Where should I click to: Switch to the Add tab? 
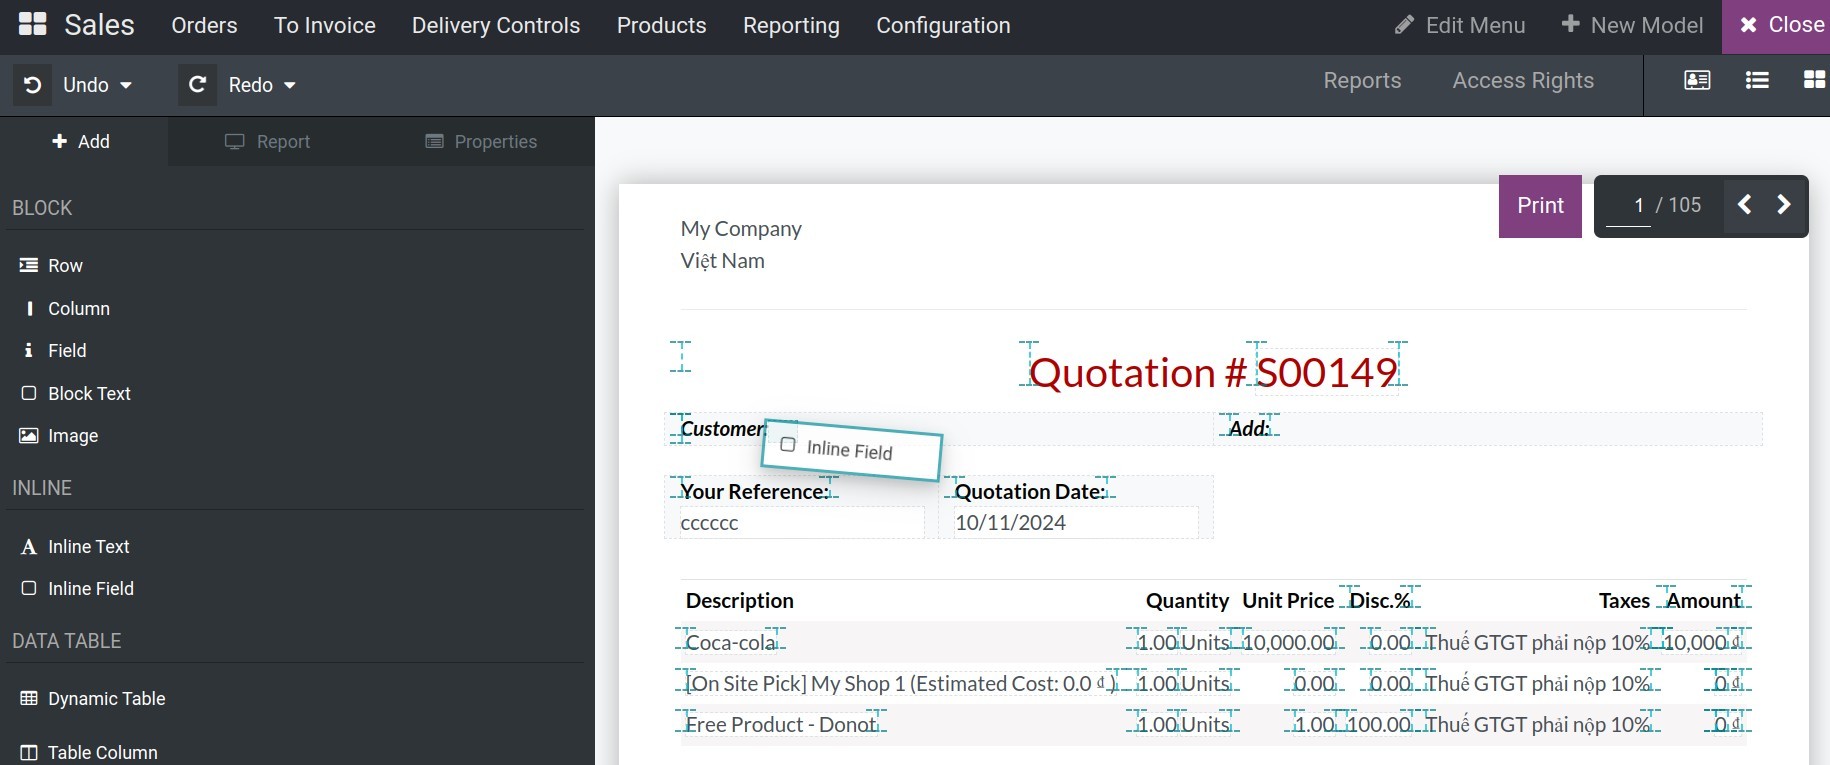[x=82, y=142]
